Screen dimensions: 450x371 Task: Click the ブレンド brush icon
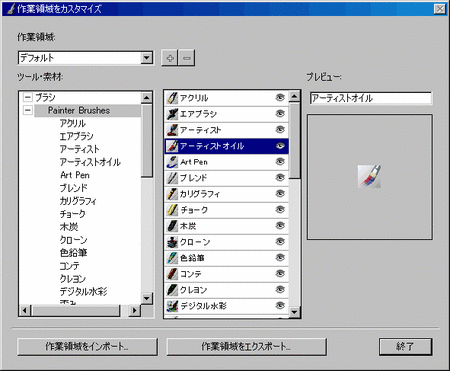pos(172,178)
